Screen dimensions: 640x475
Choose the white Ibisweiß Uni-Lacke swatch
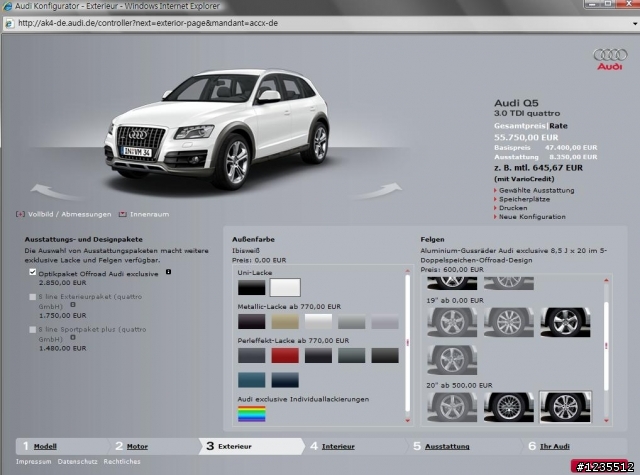click(x=285, y=288)
